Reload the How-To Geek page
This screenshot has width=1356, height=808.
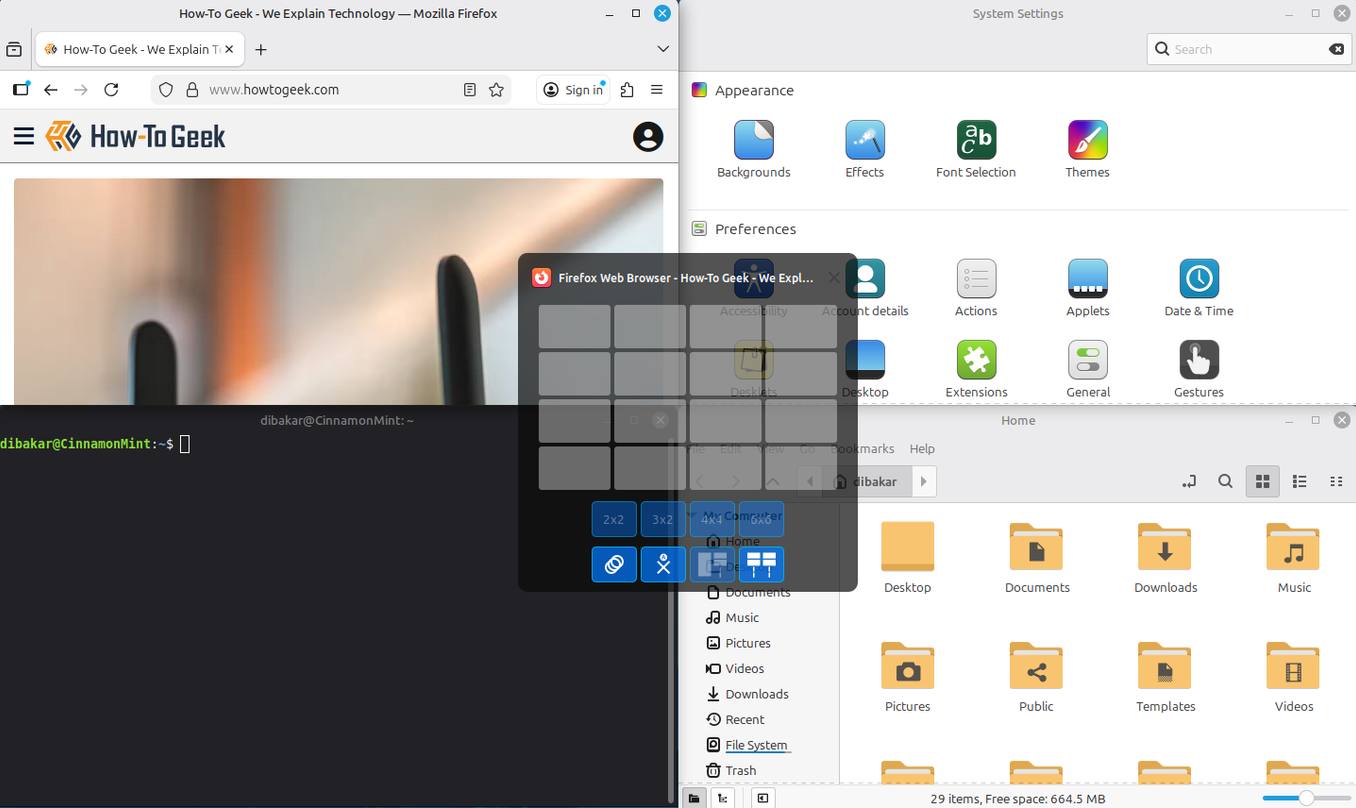click(x=111, y=90)
